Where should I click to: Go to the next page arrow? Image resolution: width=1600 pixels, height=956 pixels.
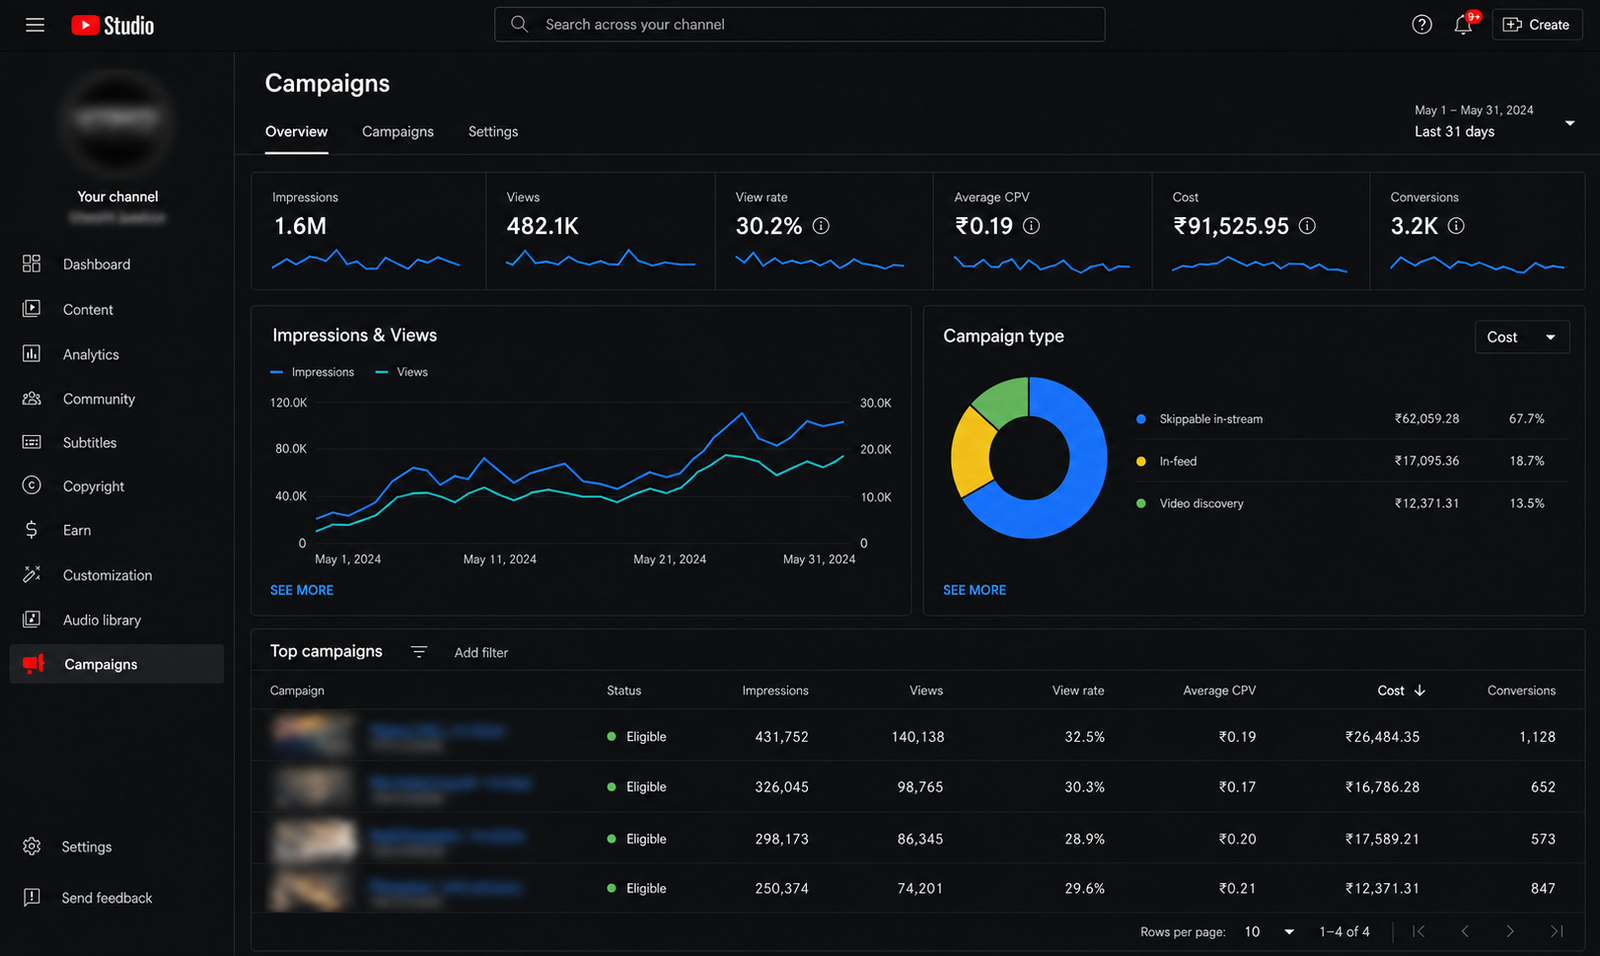point(1510,931)
